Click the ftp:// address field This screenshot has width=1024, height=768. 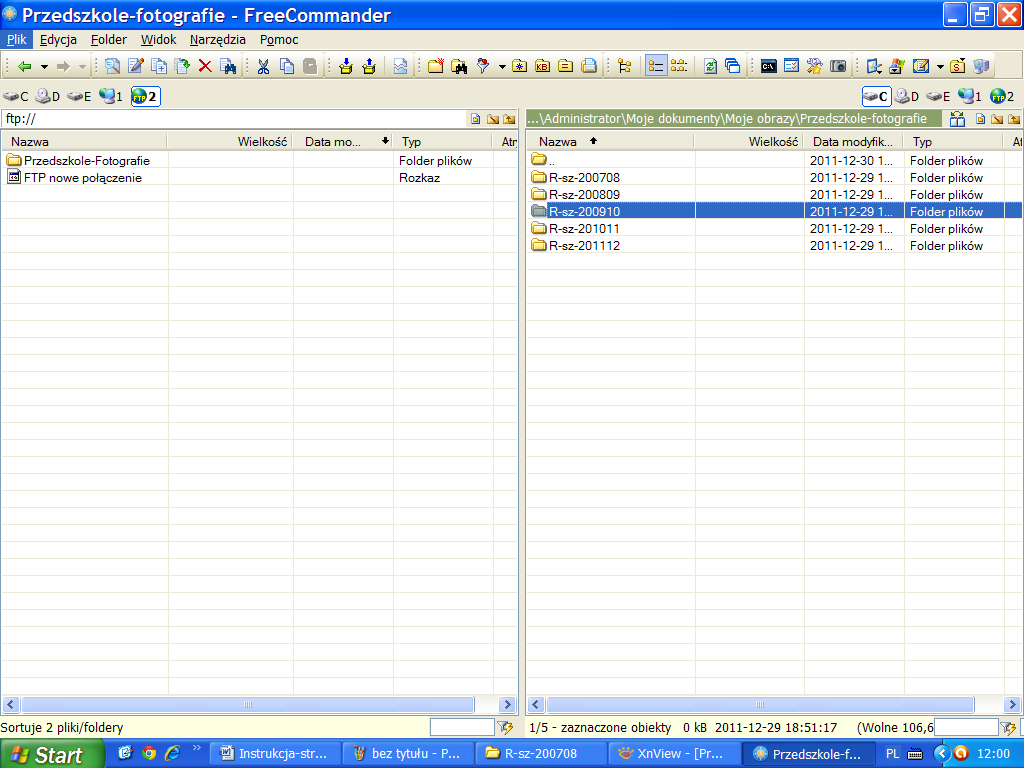coord(234,119)
